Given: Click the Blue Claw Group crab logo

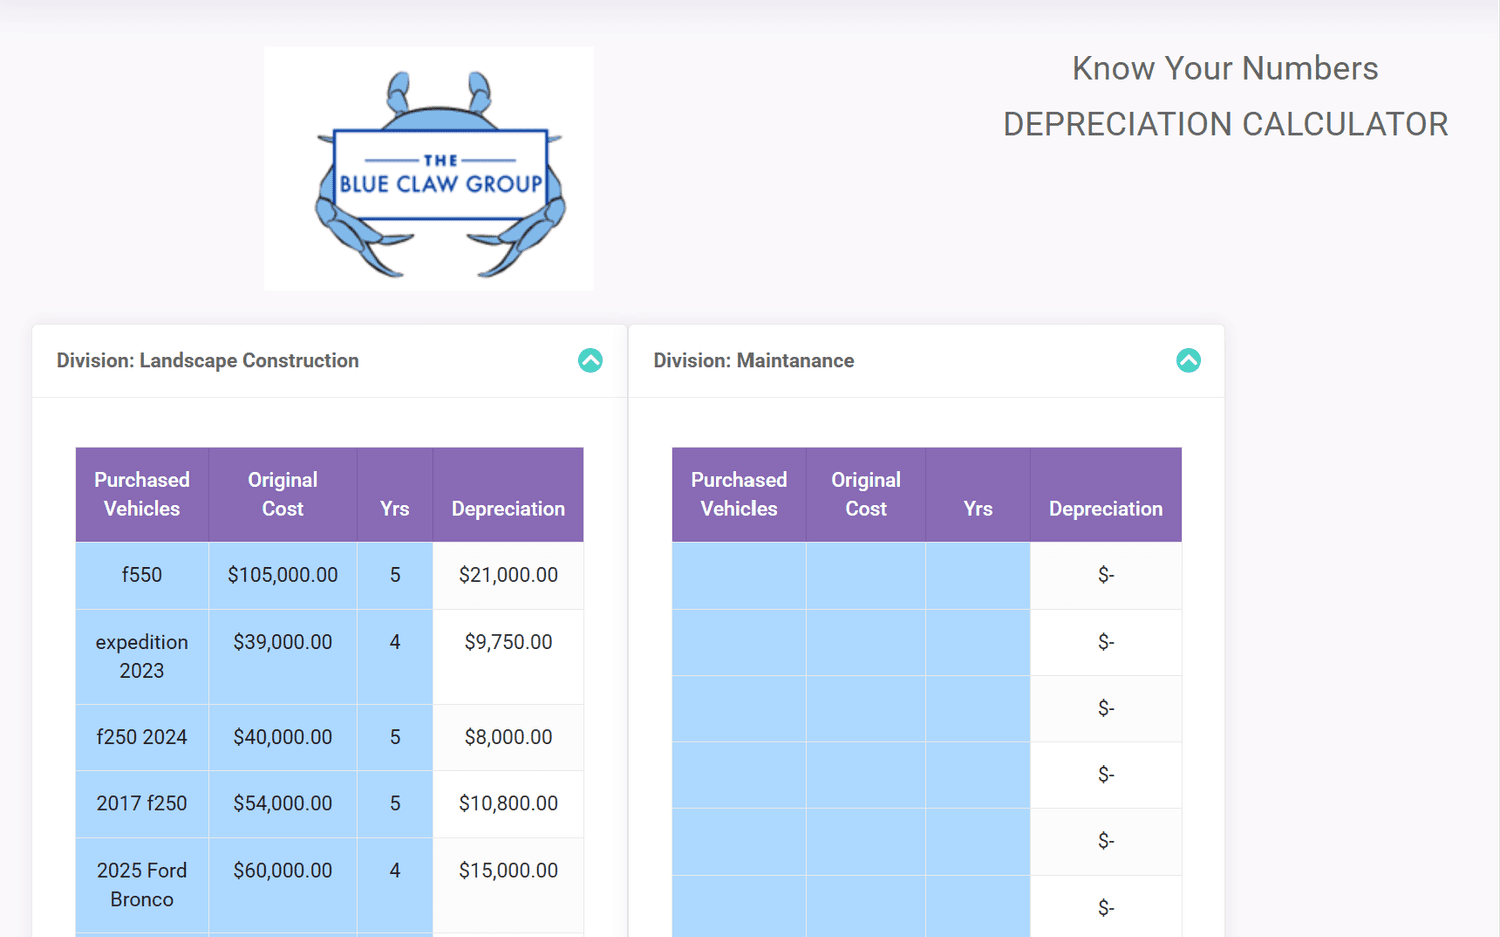Looking at the screenshot, I should click(429, 169).
